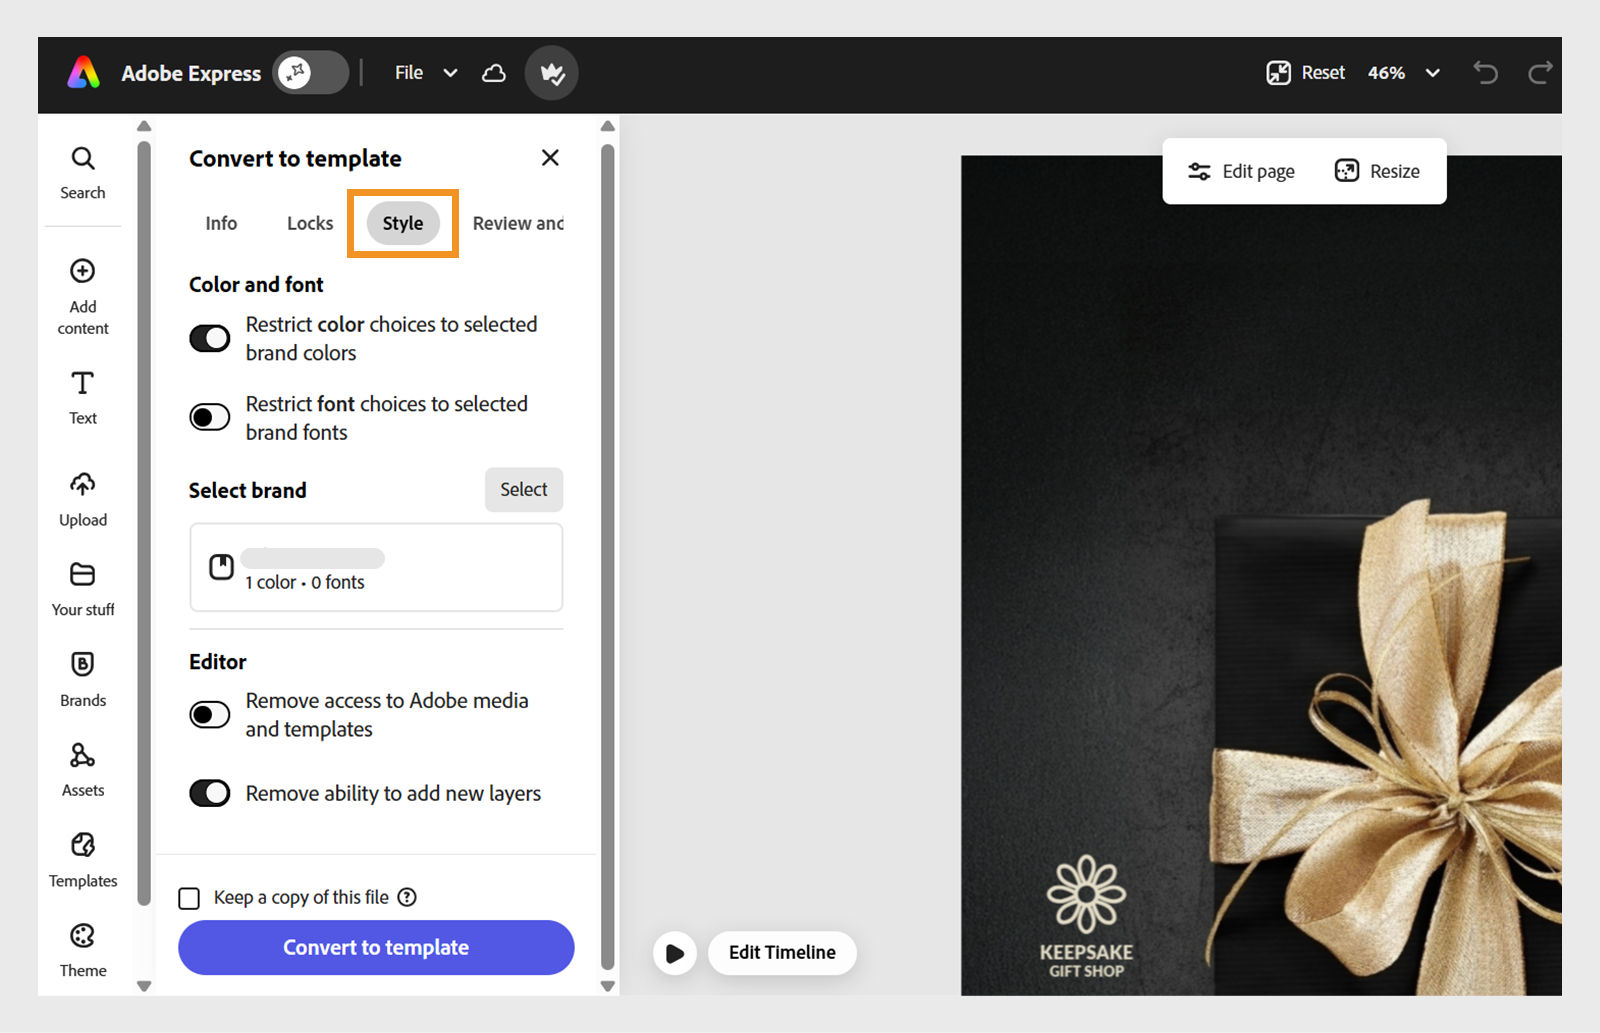The width and height of the screenshot is (1600, 1033).
Task: Open the File menu dropdown
Action: [x=424, y=72]
